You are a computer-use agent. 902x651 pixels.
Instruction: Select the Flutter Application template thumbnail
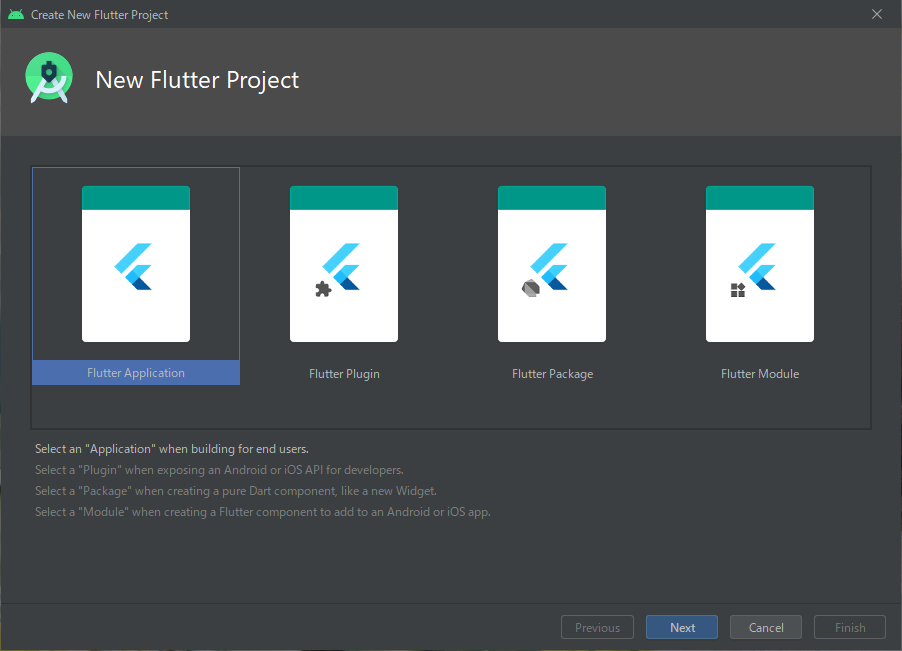click(136, 264)
